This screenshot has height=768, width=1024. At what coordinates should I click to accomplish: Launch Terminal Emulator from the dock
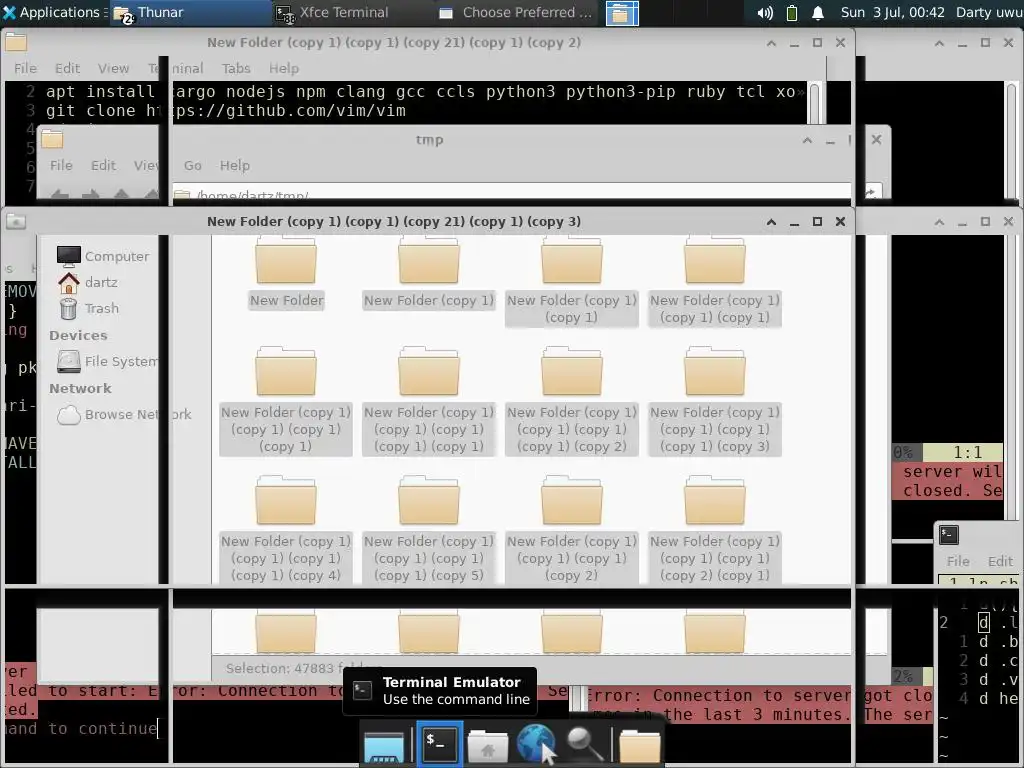pyautogui.click(x=440, y=743)
